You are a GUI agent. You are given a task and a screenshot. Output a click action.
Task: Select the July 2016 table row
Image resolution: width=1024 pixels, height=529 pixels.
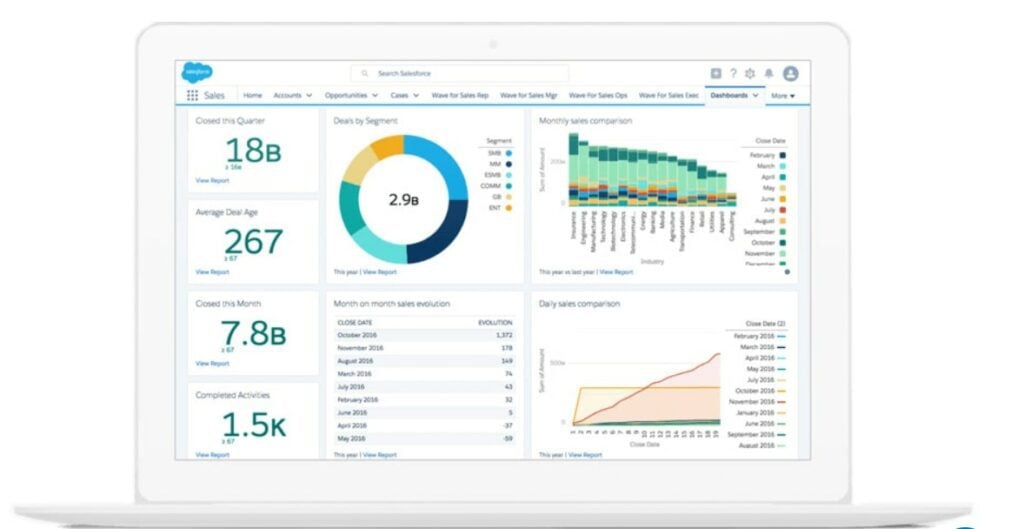tap(424, 387)
